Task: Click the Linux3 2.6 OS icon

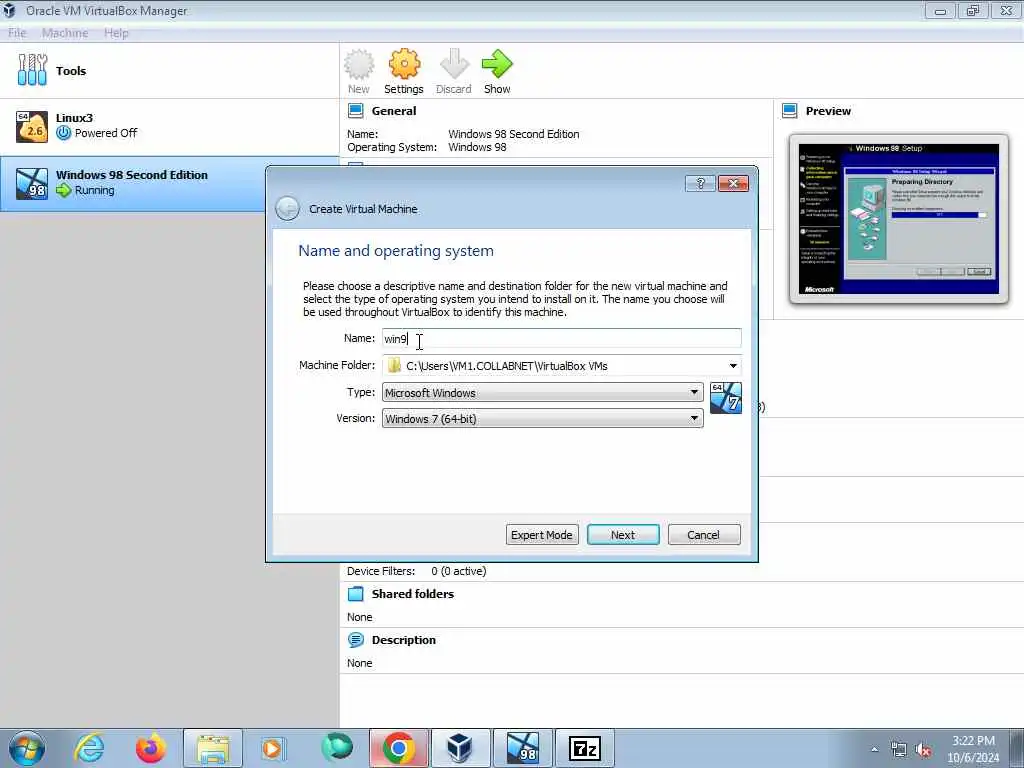Action: [x=32, y=126]
